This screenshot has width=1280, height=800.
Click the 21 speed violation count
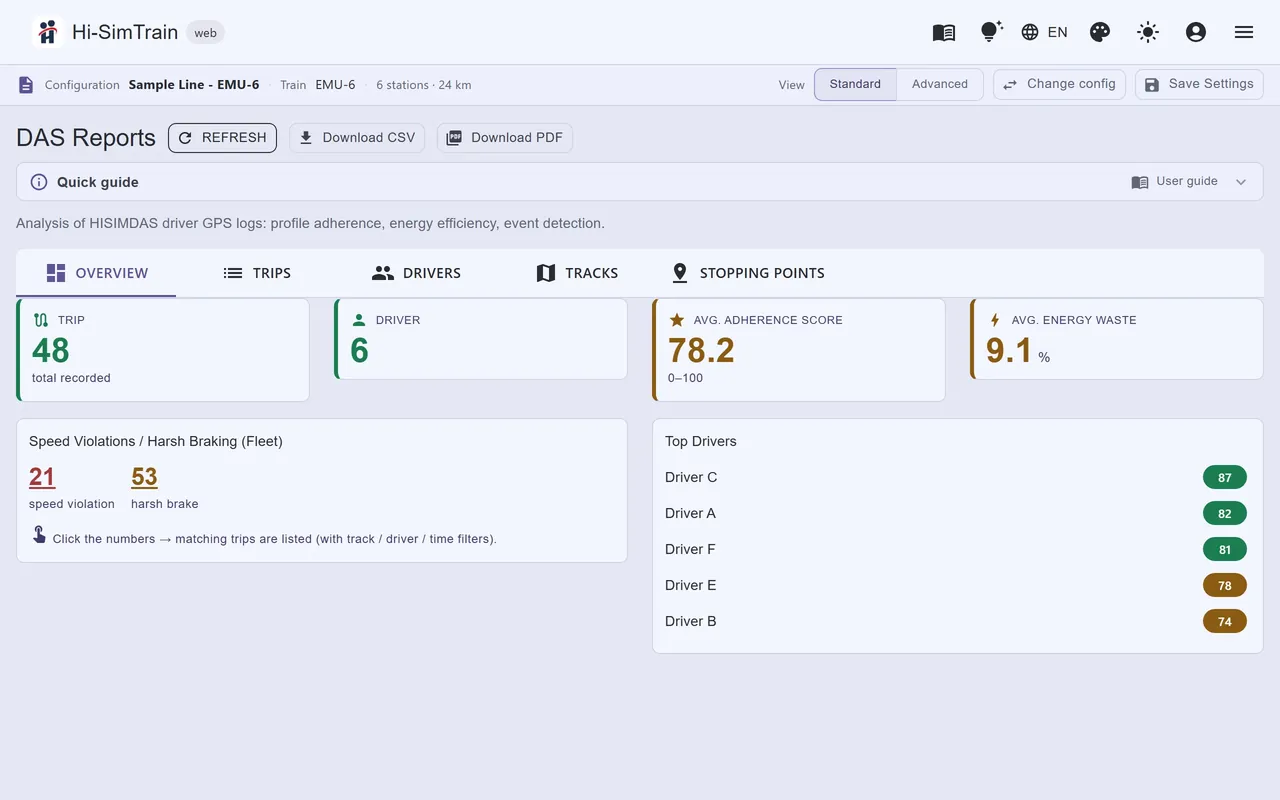point(42,477)
